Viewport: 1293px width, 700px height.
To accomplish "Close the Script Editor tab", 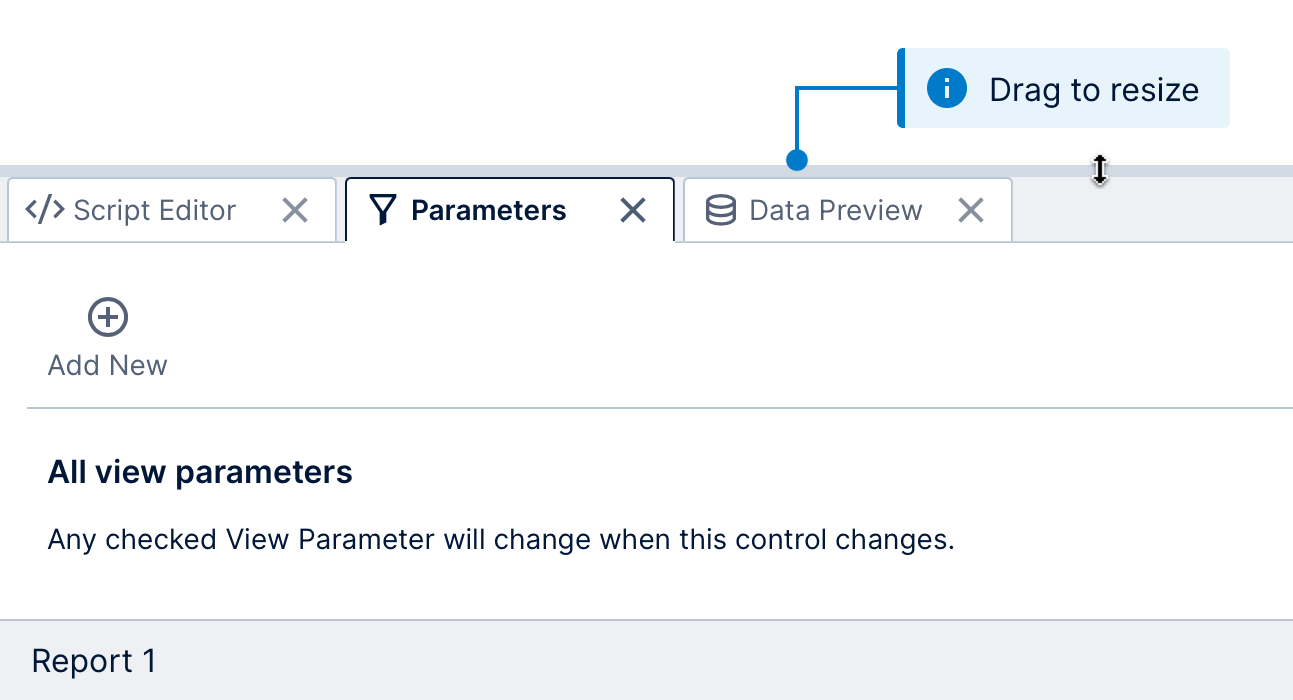I will point(295,210).
